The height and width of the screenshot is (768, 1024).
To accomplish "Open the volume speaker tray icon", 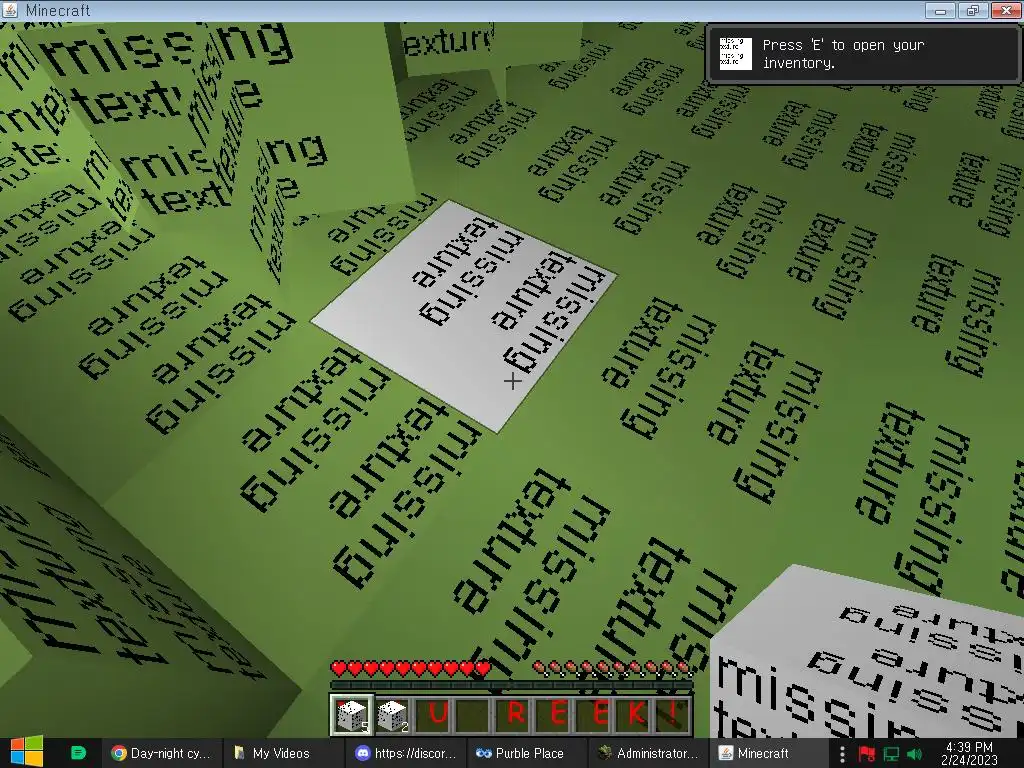I will coord(914,754).
